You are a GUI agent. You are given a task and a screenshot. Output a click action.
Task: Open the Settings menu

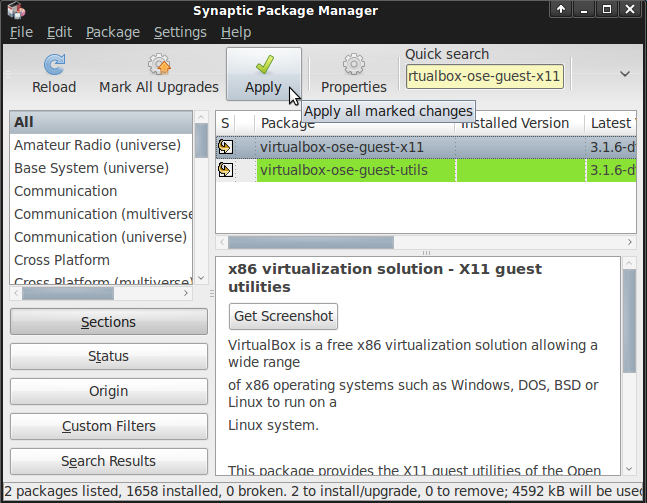(x=180, y=32)
